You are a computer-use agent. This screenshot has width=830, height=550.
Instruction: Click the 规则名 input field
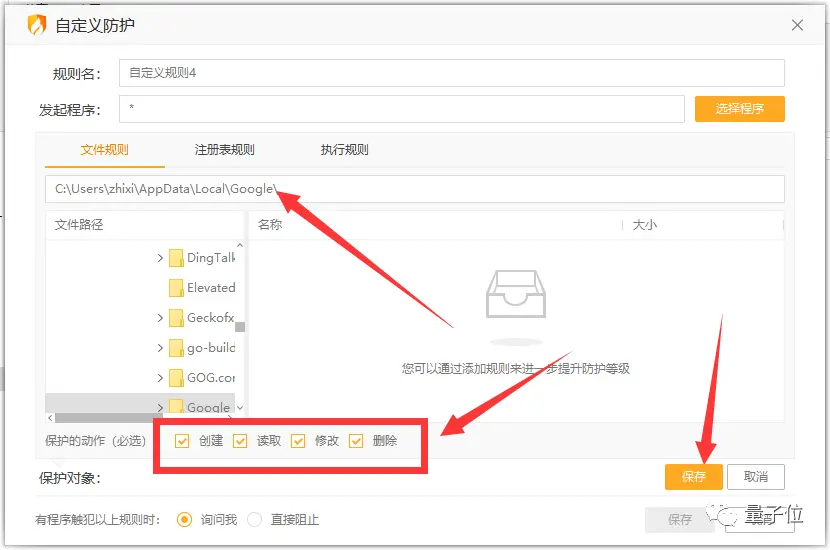pos(450,73)
